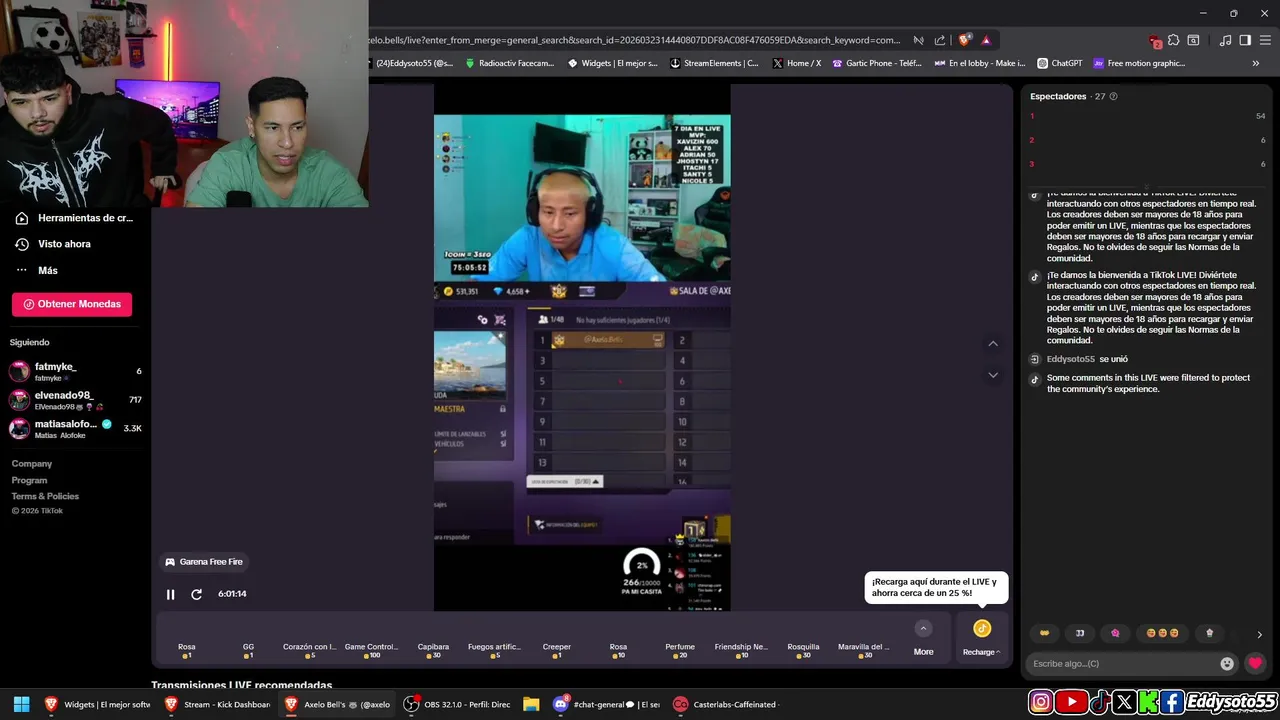1280x720 pixels.
Task: Expand the More gifts panel
Action: tap(923, 637)
